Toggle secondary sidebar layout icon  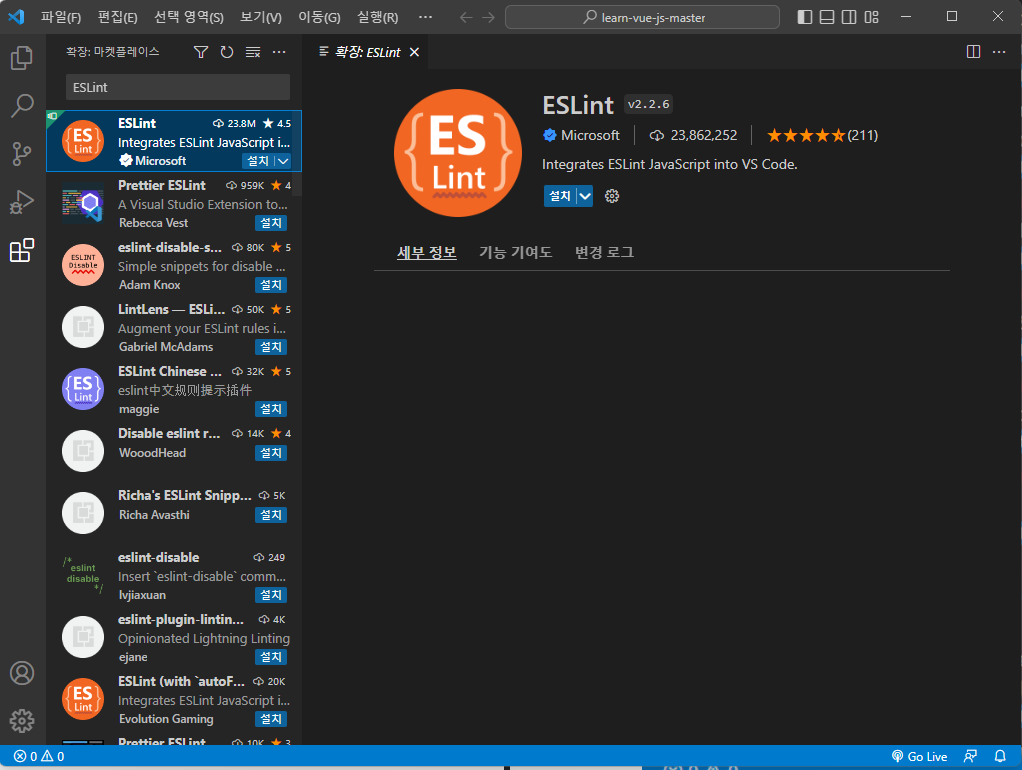tap(849, 17)
